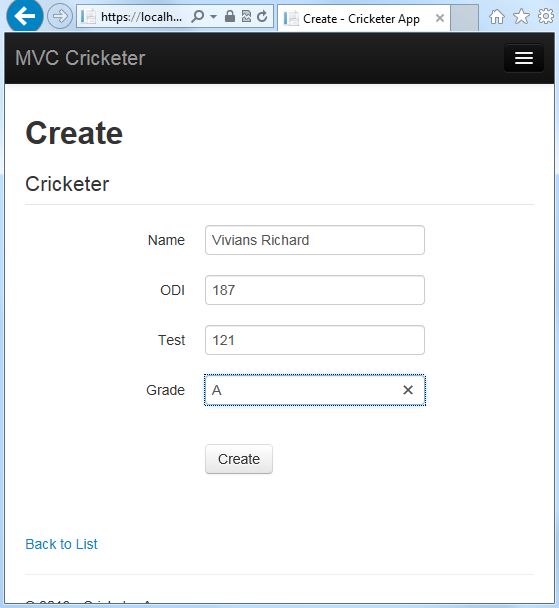Open a new blank tab
The width and height of the screenshot is (559, 608).
click(x=464, y=18)
